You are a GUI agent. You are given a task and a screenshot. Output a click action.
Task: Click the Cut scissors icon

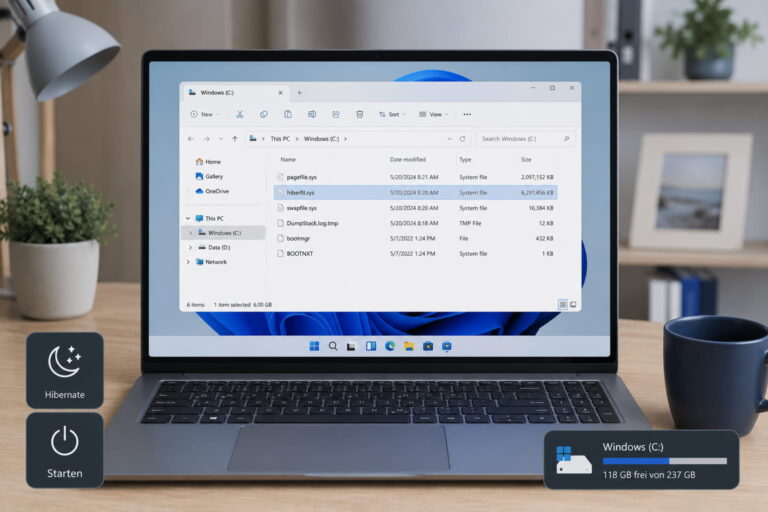240,114
